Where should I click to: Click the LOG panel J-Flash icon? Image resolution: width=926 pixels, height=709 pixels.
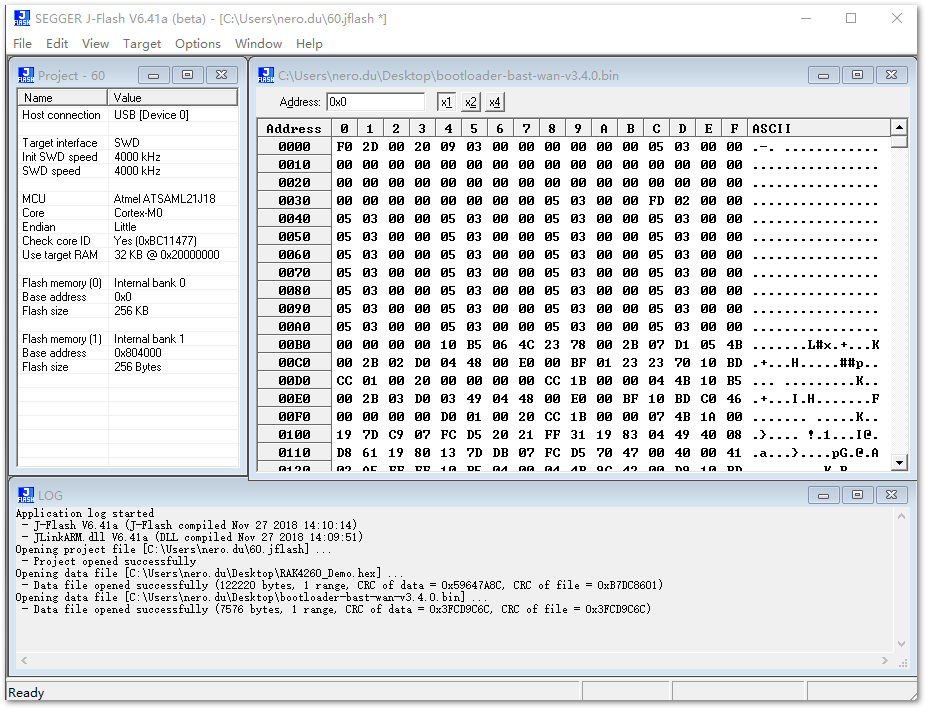(25, 495)
